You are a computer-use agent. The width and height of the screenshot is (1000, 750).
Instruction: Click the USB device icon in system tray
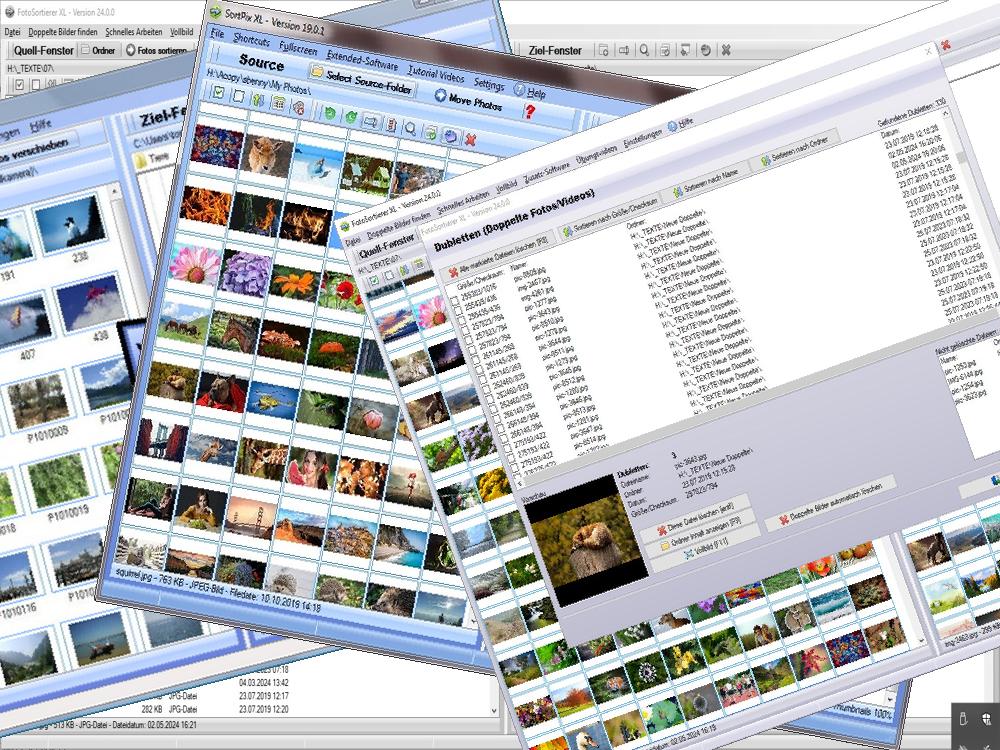point(963,719)
